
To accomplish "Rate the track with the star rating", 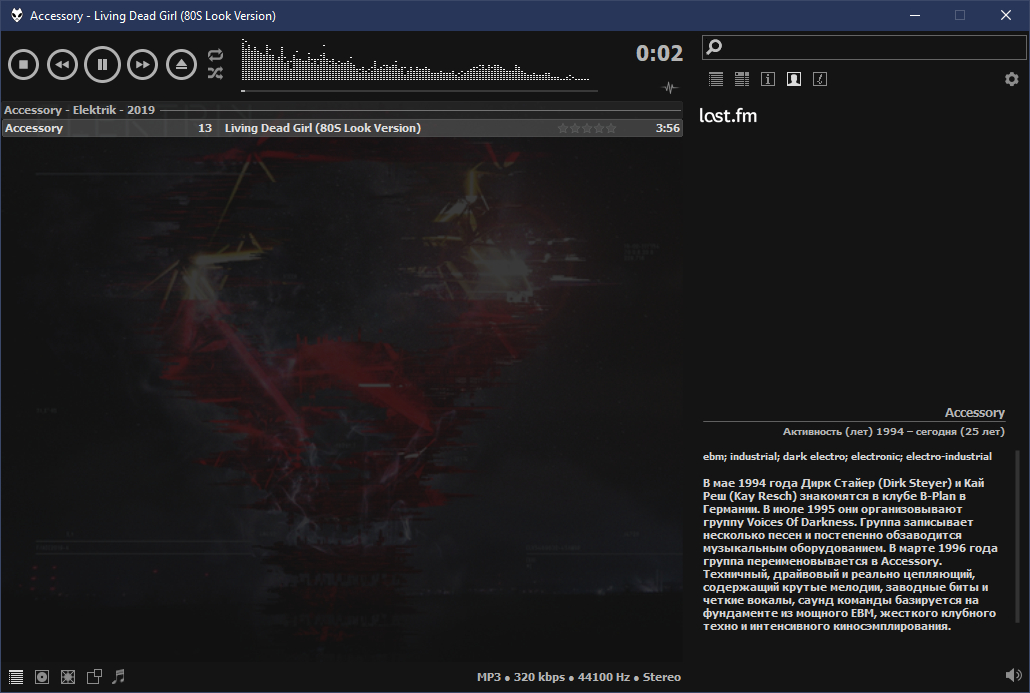I will point(587,128).
